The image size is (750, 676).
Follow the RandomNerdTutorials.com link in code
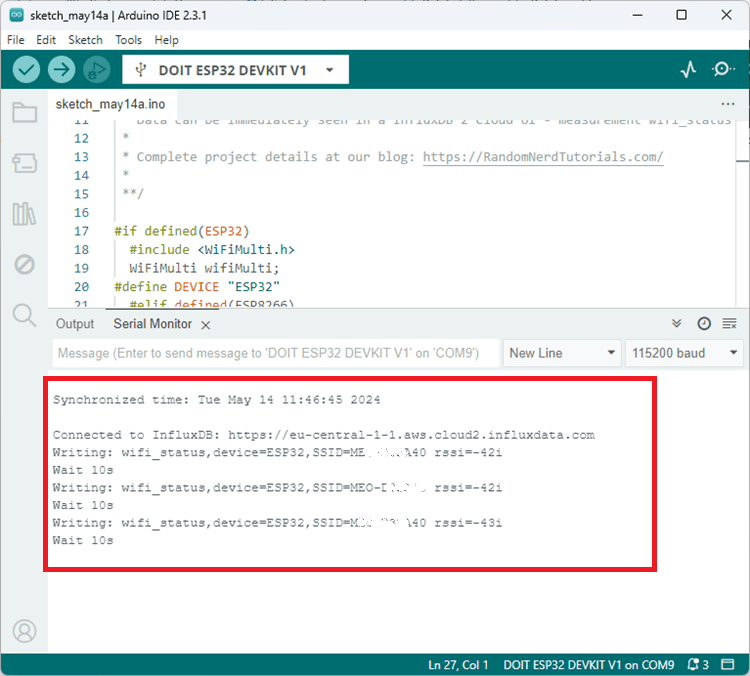[x=543, y=157]
